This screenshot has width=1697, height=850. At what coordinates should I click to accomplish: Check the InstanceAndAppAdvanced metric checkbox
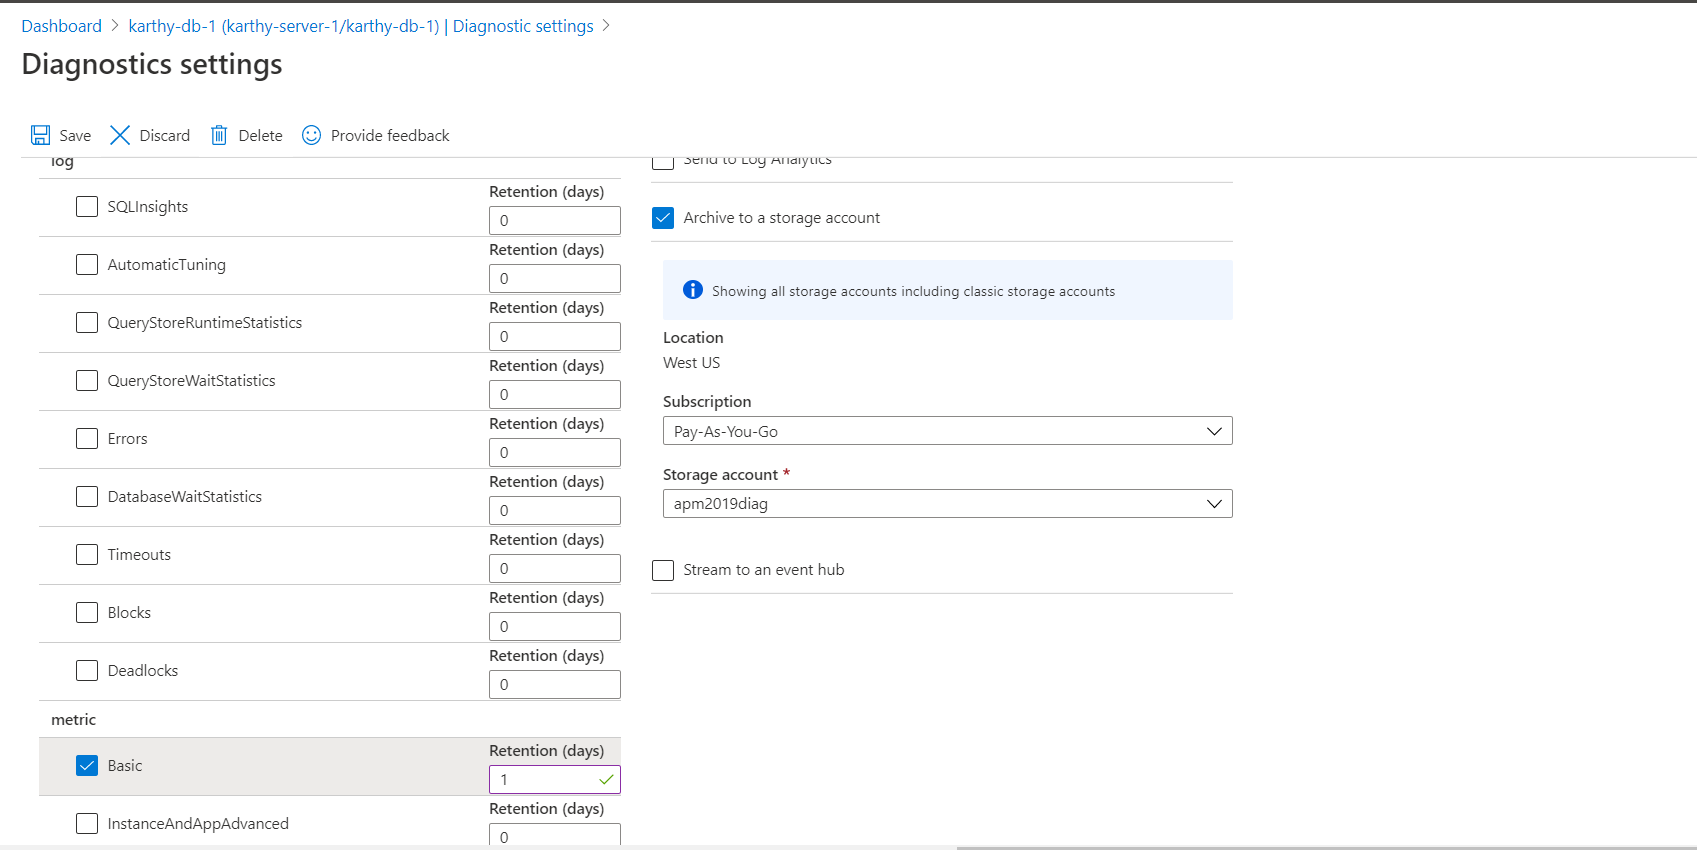(87, 824)
